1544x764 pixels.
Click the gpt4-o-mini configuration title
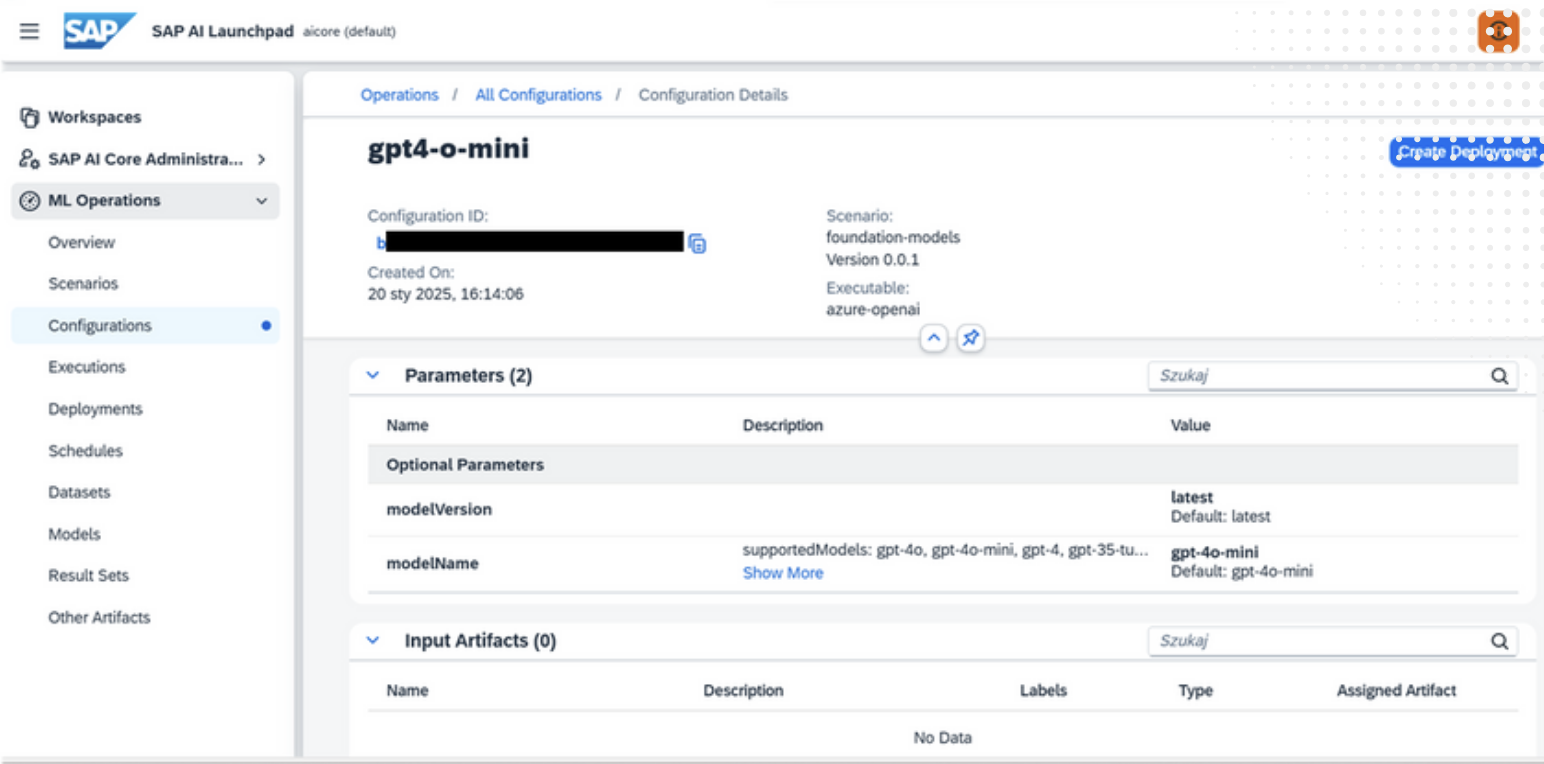pyautogui.click(x=448, y=149)
